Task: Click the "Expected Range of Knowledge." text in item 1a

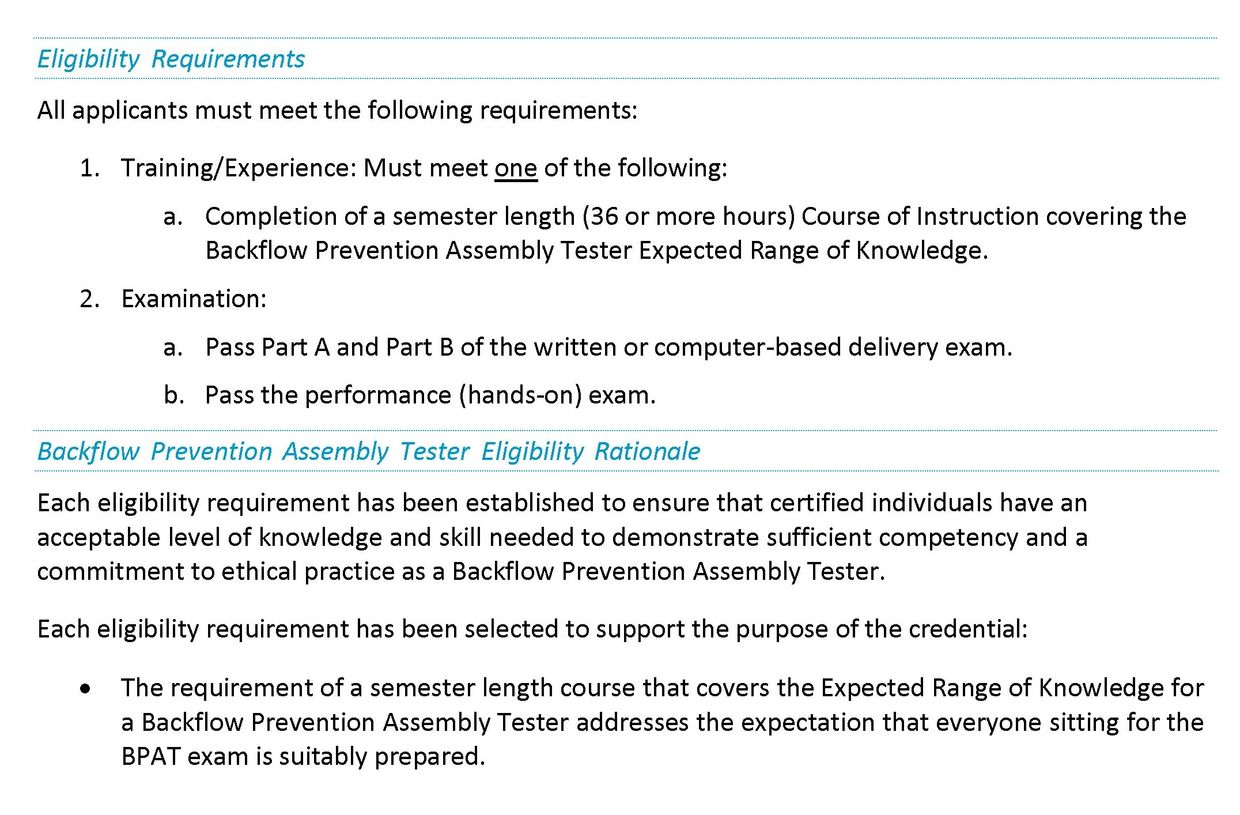Action: pyautogui.click(x=813, y=251)
